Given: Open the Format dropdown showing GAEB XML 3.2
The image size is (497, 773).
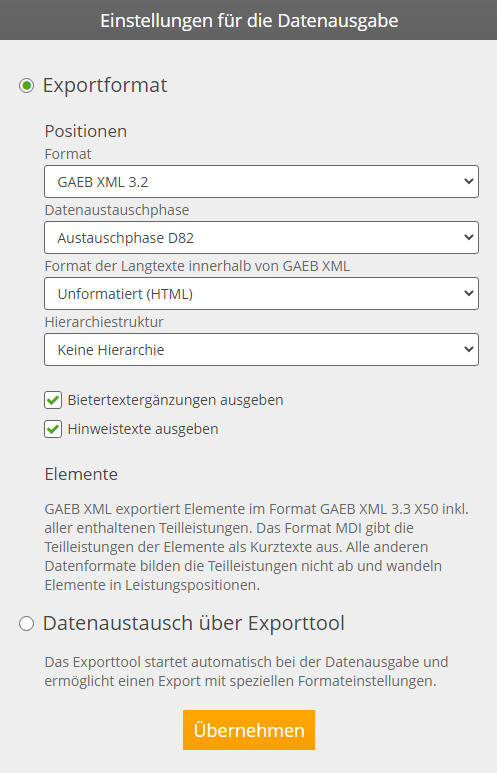Looking at the screenshot, I should (x=261, y=182).
